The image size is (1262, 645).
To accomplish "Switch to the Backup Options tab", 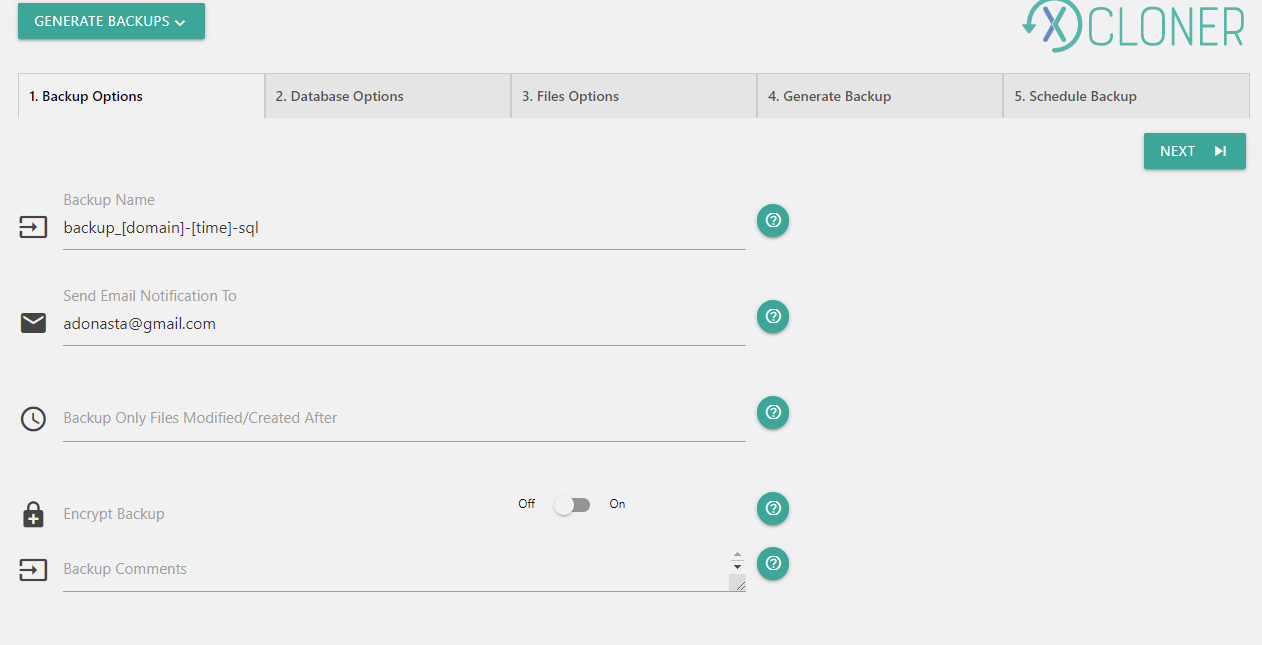I will pyautogui.click(x=141, y=96).
